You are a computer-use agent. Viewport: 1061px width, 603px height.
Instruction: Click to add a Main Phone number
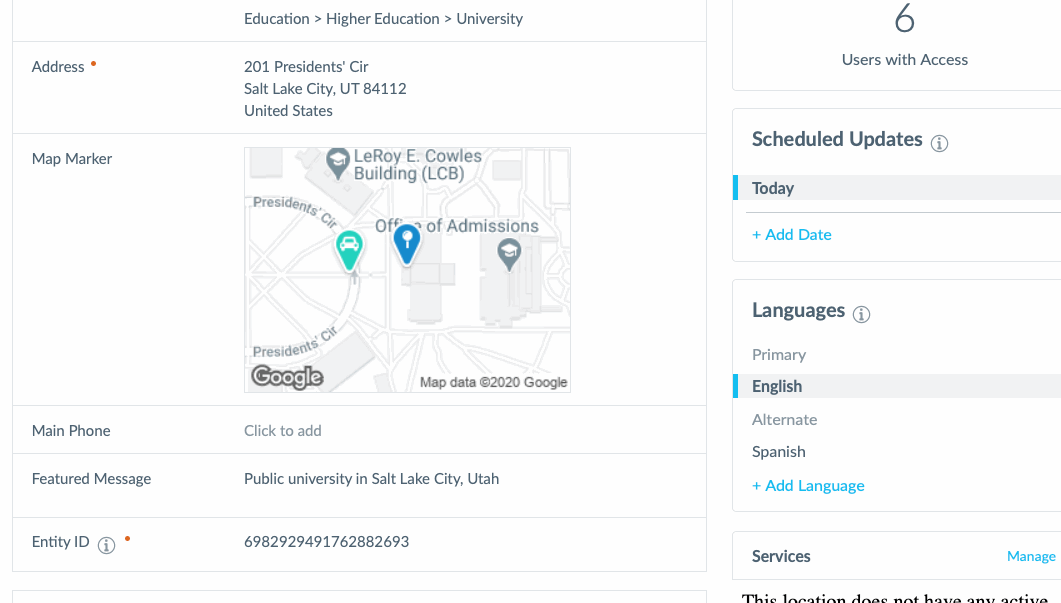tap(283, 431)
